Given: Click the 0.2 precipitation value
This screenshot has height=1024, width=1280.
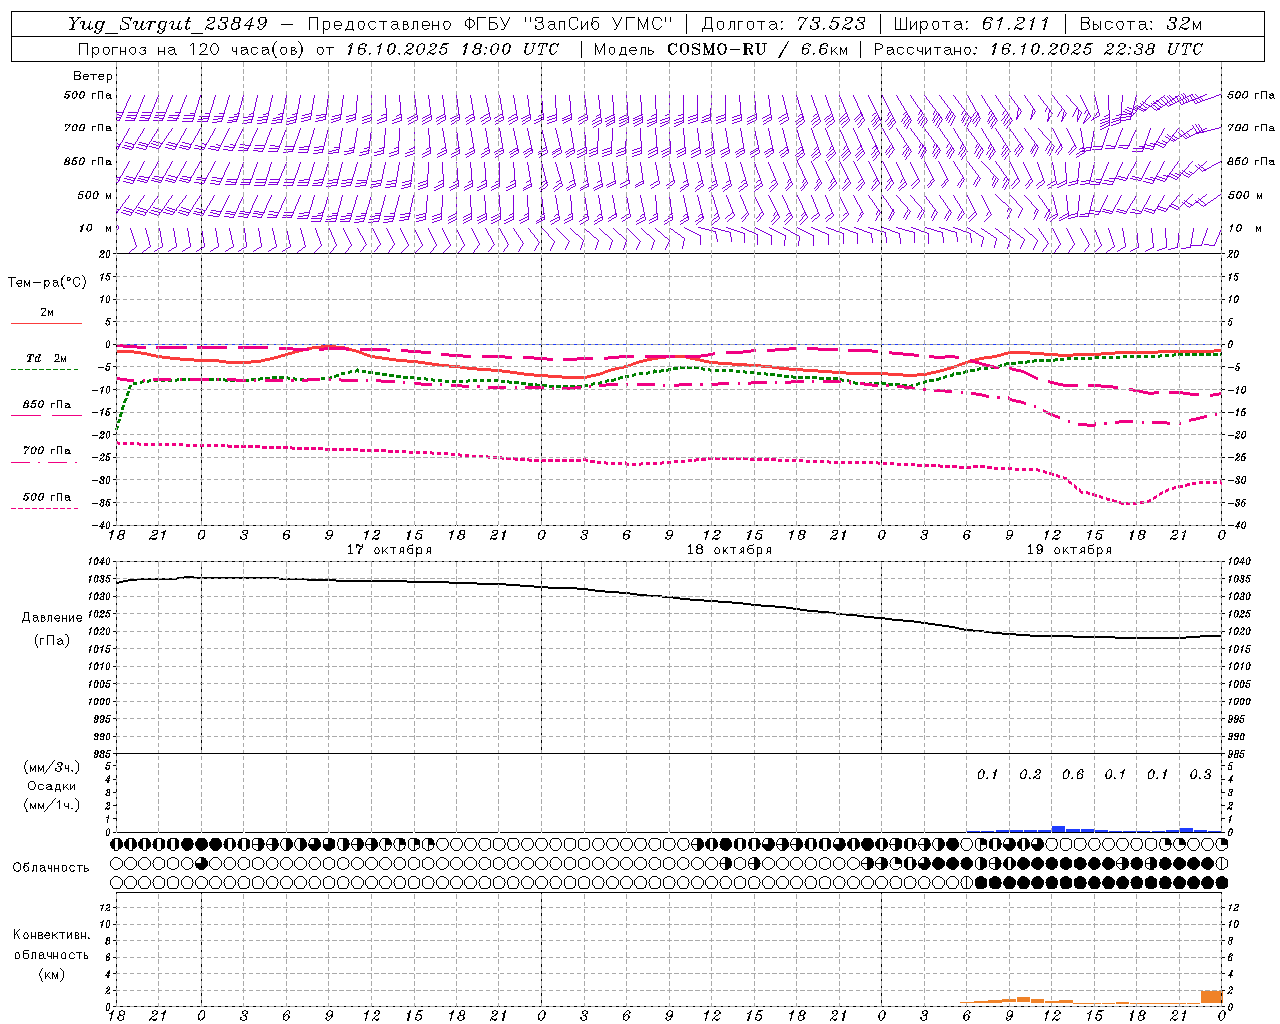Looking at the screenshot, I should (x=1030, y=775).
